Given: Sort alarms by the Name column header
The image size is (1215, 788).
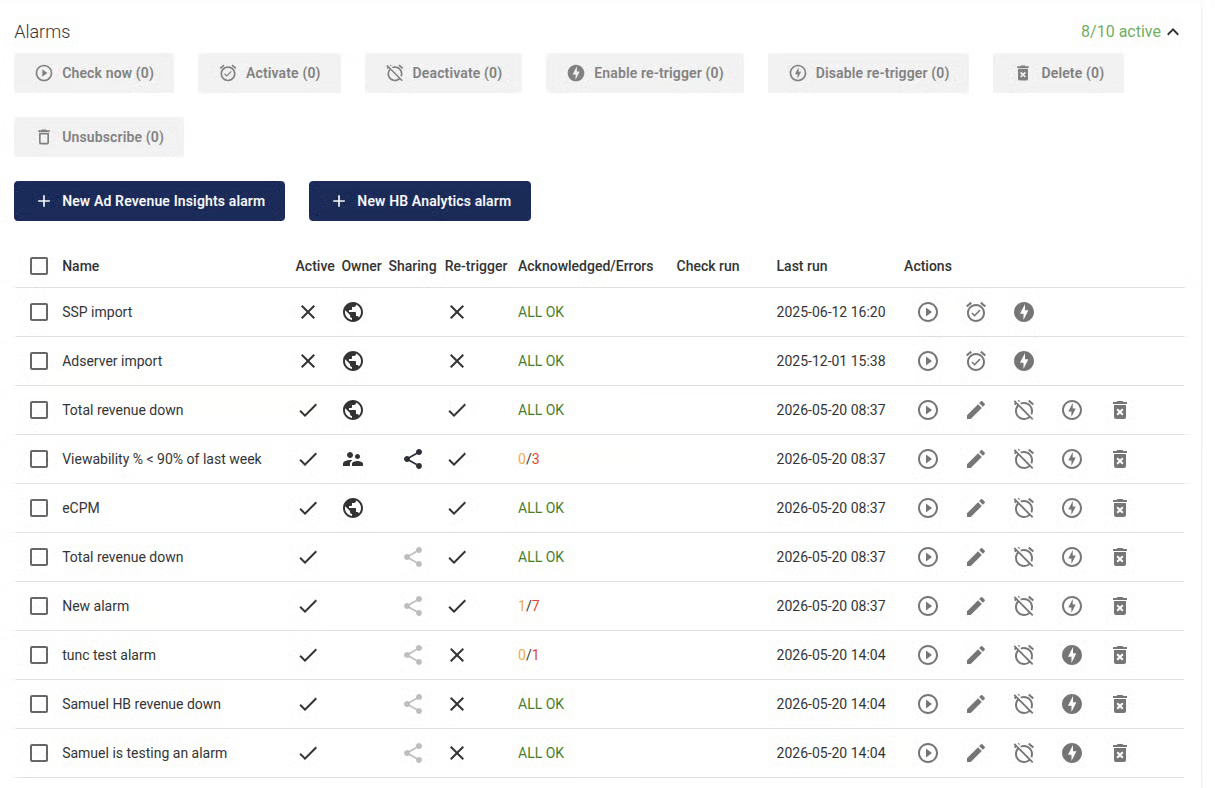Looking at the screenshot, I should coord(81,266).
